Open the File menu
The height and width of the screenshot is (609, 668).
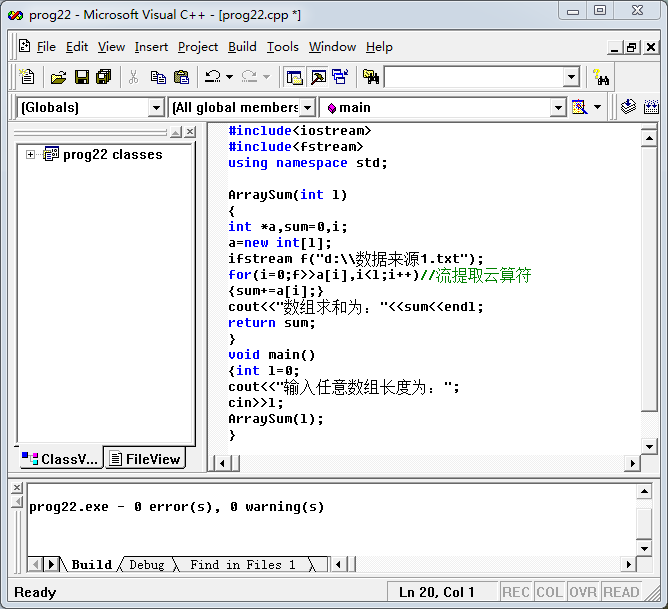tap(46, 47)
